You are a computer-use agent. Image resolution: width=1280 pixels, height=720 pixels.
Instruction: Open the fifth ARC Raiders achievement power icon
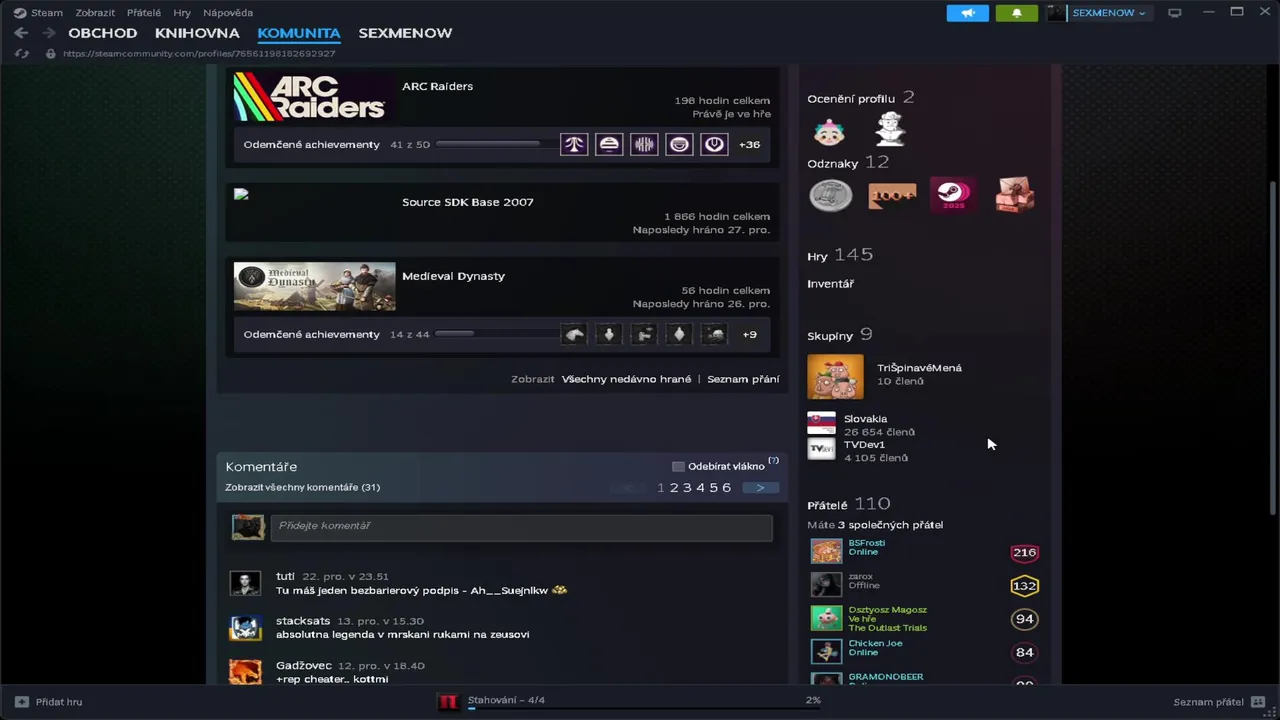click(714, 144)
